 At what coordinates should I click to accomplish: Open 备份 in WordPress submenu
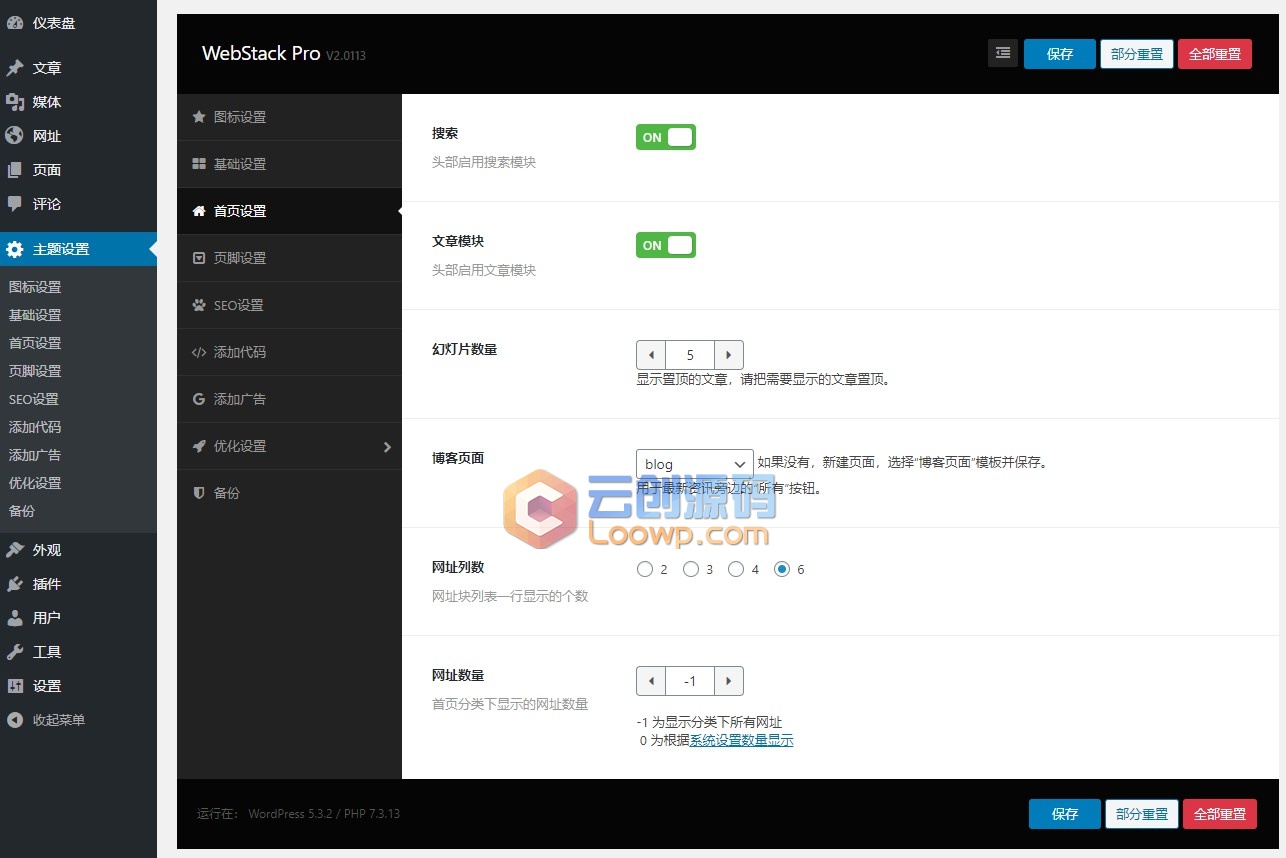(22, 511)
